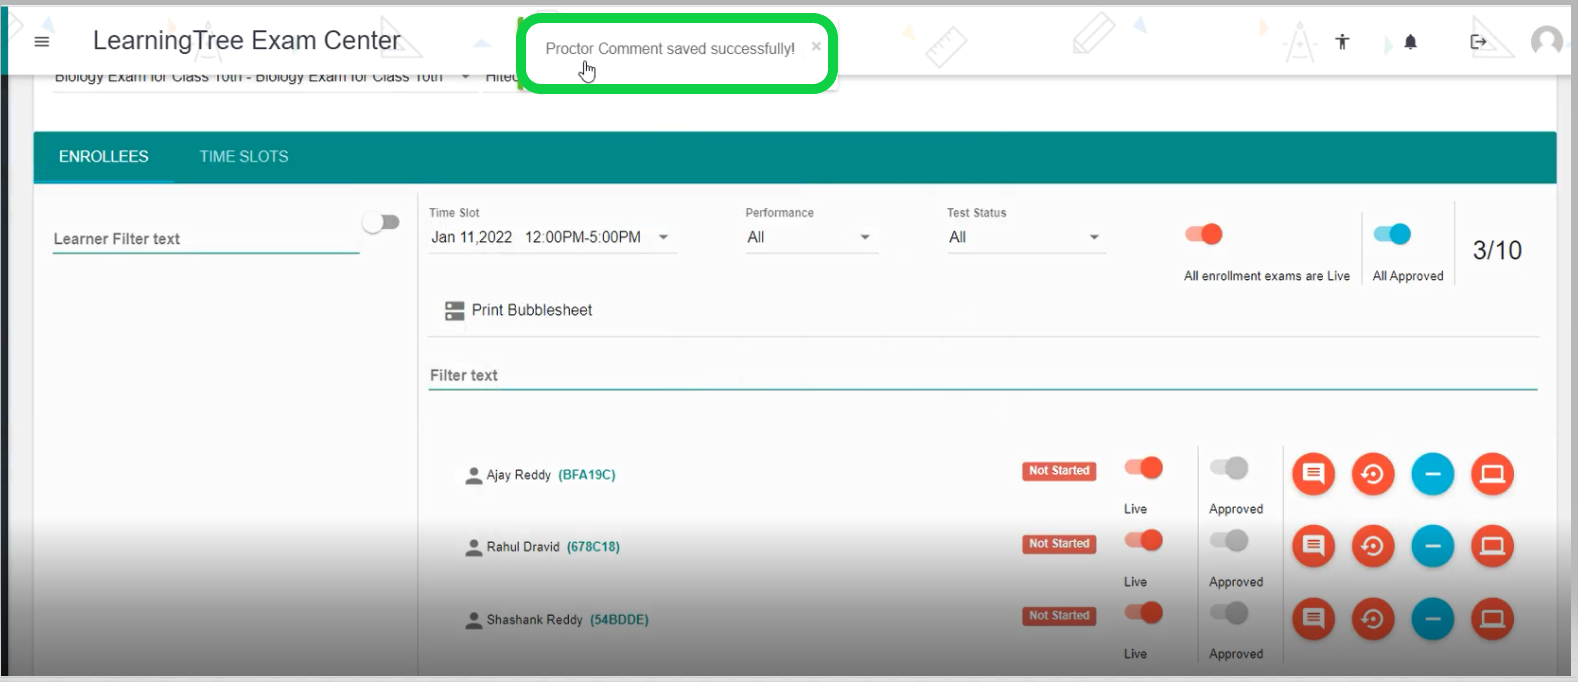
Task: Click the logout icon in header
Action: click(1478, 41)
